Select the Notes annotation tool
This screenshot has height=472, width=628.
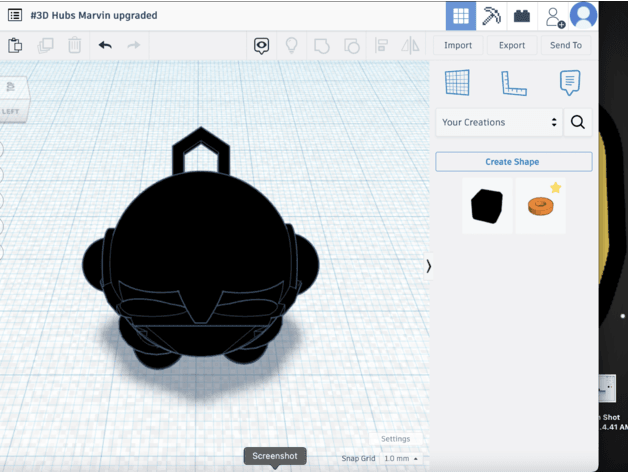click(x=570, y=83)
